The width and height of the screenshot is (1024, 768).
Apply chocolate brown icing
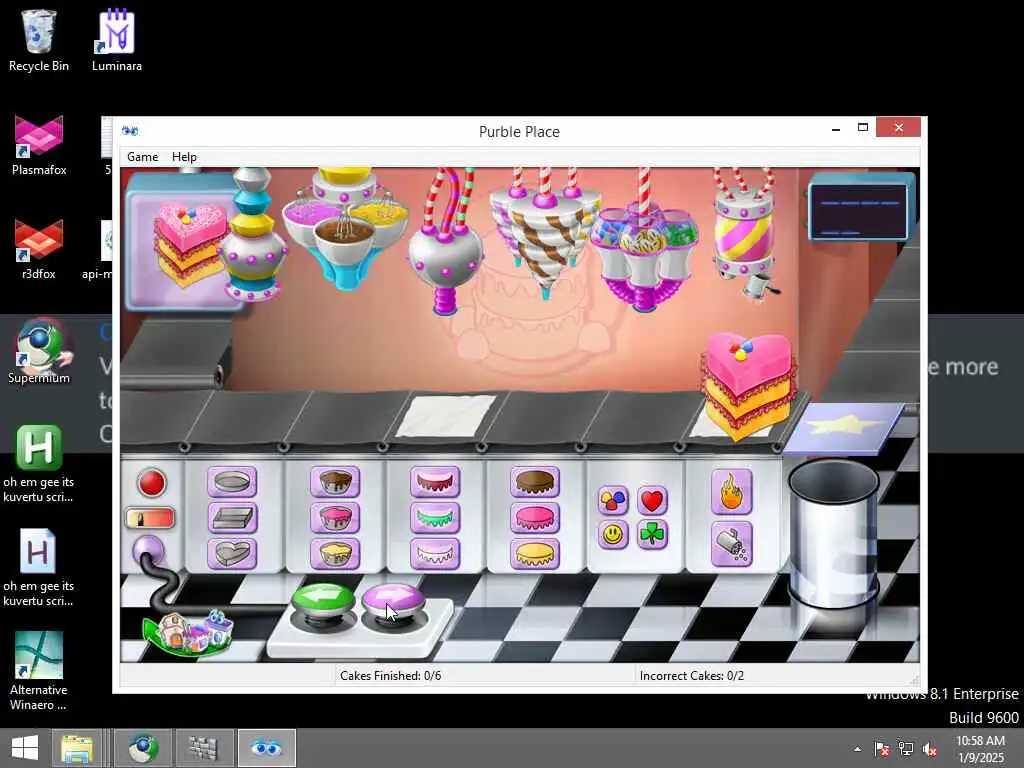[x=535, y=483]
